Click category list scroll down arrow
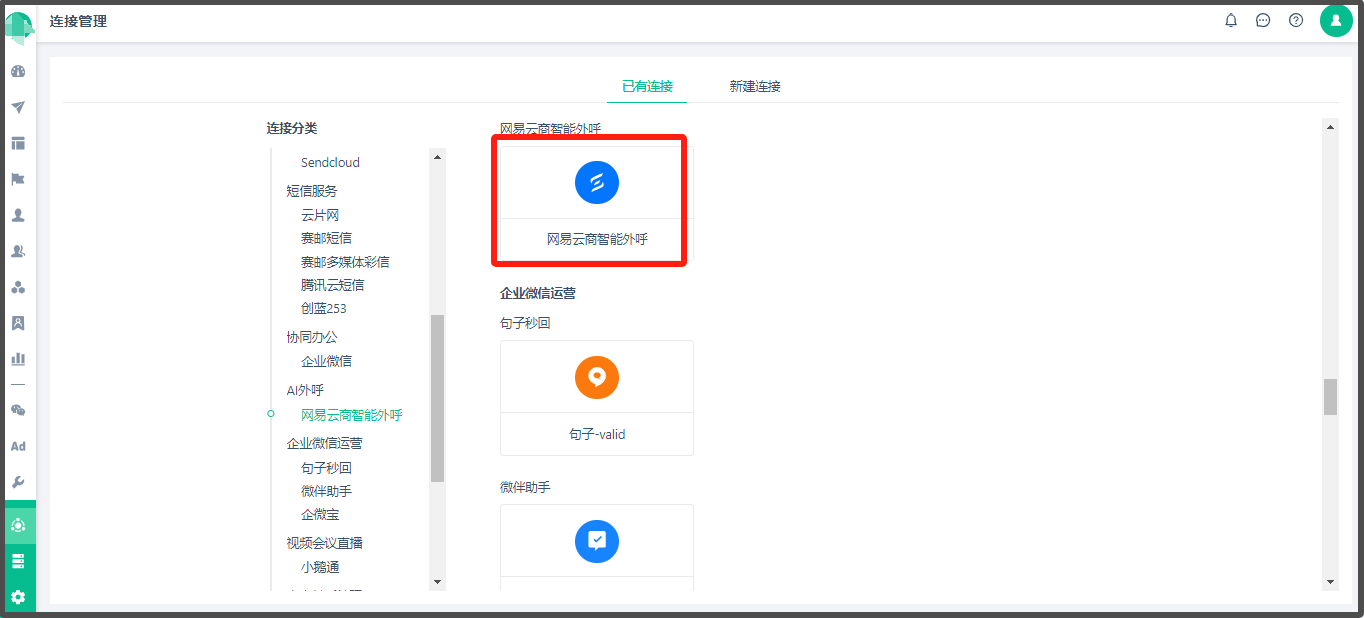The image size is (1364, 618). 437,581
